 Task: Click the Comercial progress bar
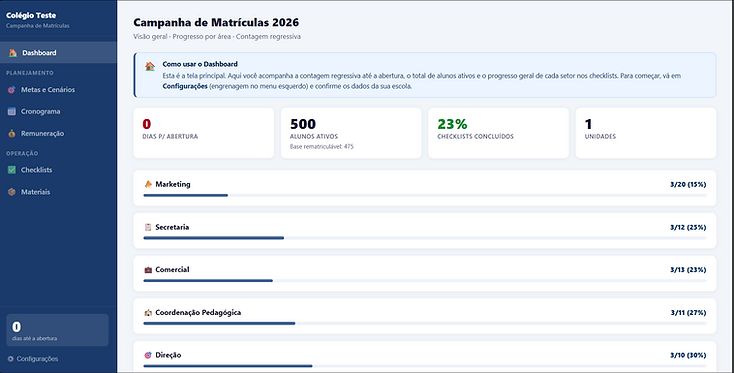(425, 280)
